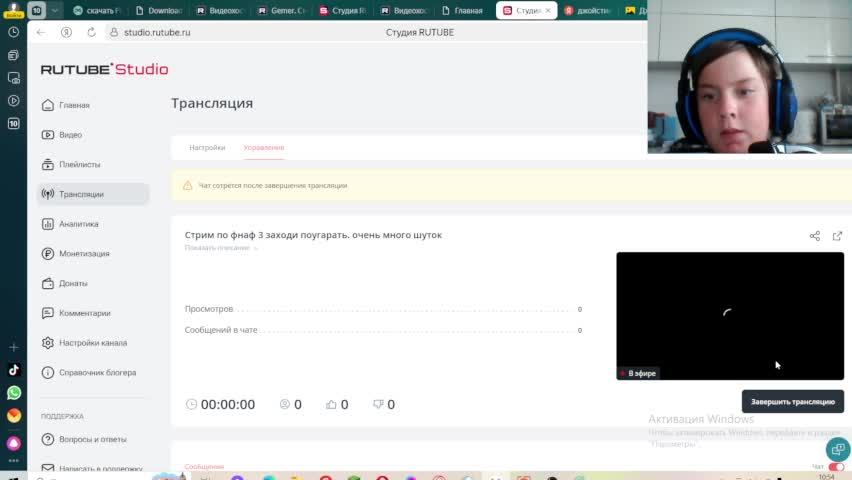Switch to the Download browser tab

pos(159,10)
